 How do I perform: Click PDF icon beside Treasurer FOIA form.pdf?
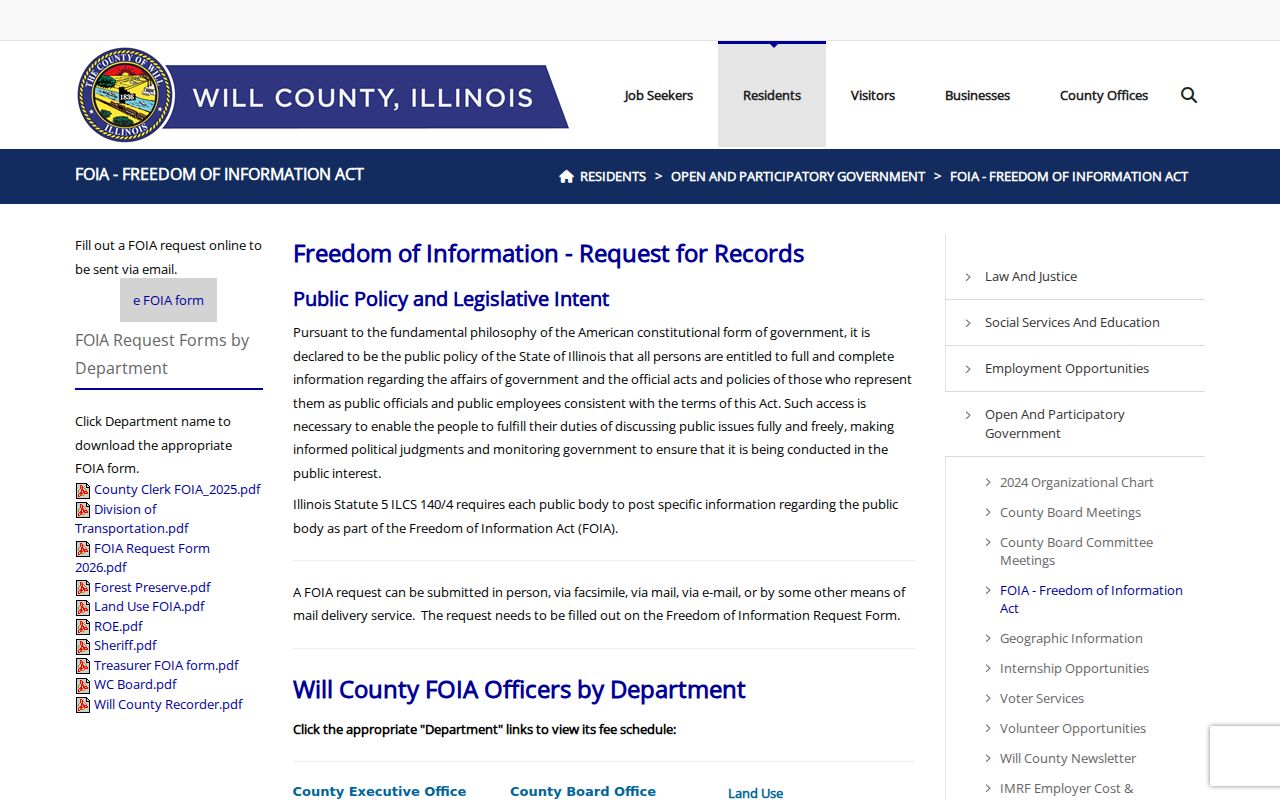83,666
